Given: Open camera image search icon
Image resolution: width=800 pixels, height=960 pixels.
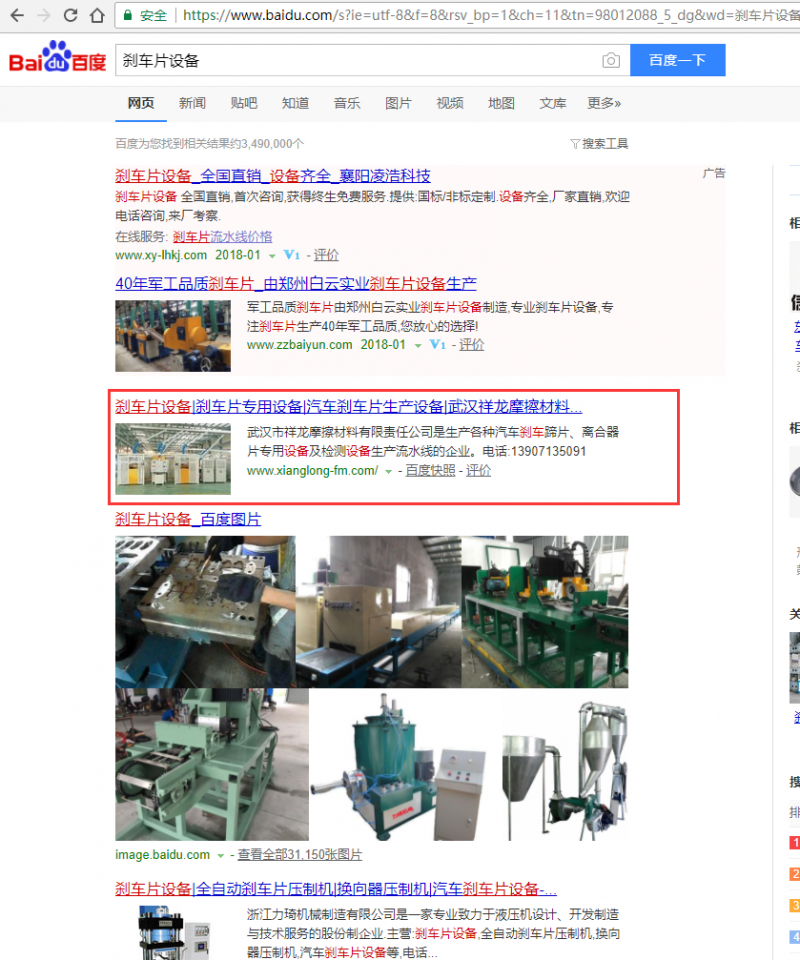Looking at the screenshot, I should (610, 61).
